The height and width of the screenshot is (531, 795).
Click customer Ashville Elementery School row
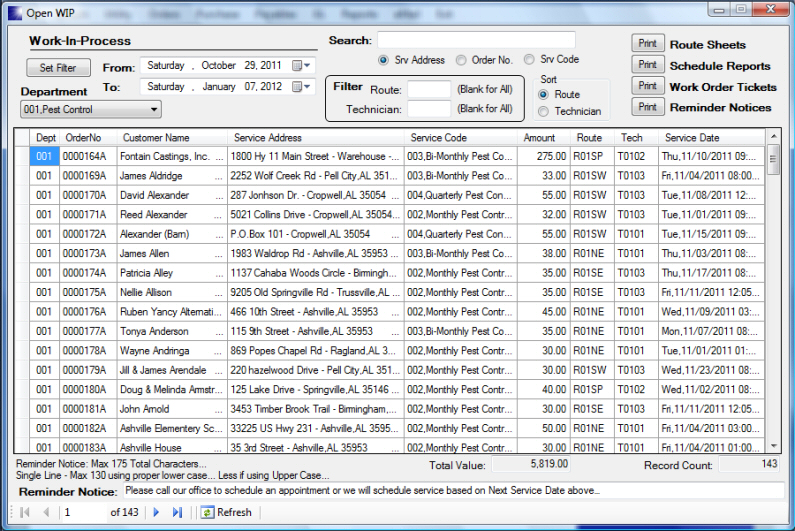click(172, 429)
